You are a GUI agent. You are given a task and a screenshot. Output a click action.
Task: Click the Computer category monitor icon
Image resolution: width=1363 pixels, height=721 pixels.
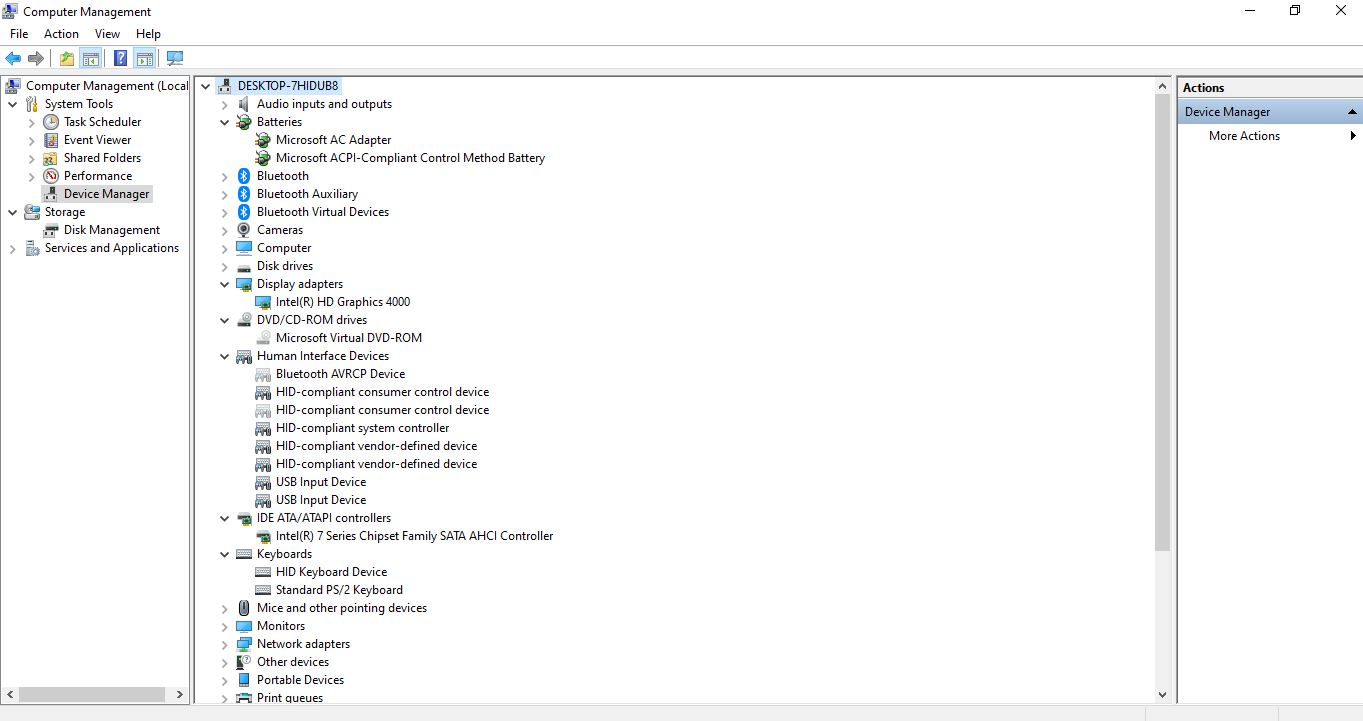point(244,248)
